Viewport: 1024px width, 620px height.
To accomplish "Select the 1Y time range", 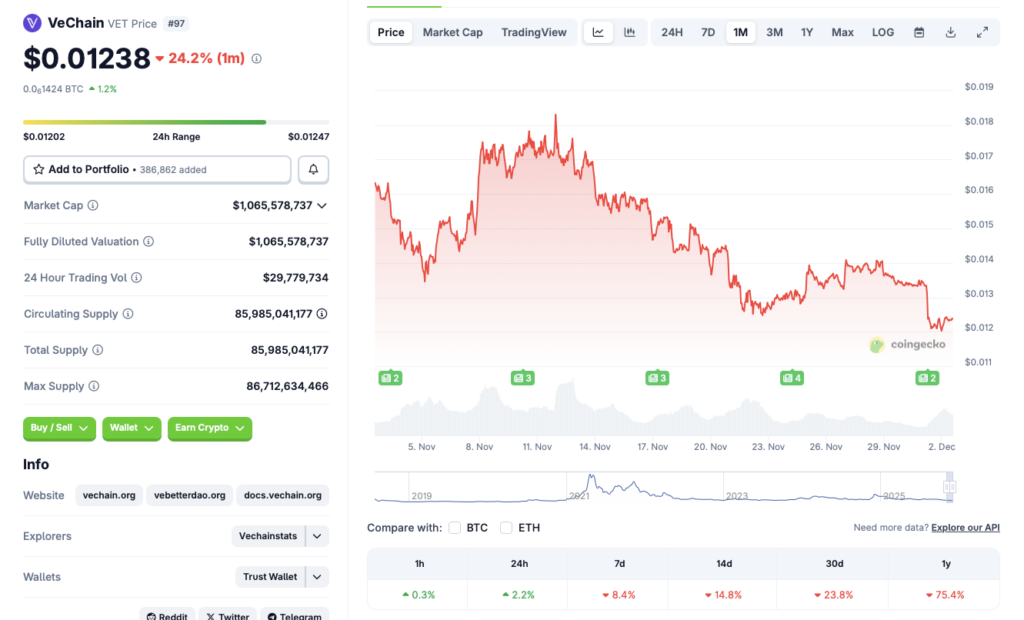I will point(807,31).
